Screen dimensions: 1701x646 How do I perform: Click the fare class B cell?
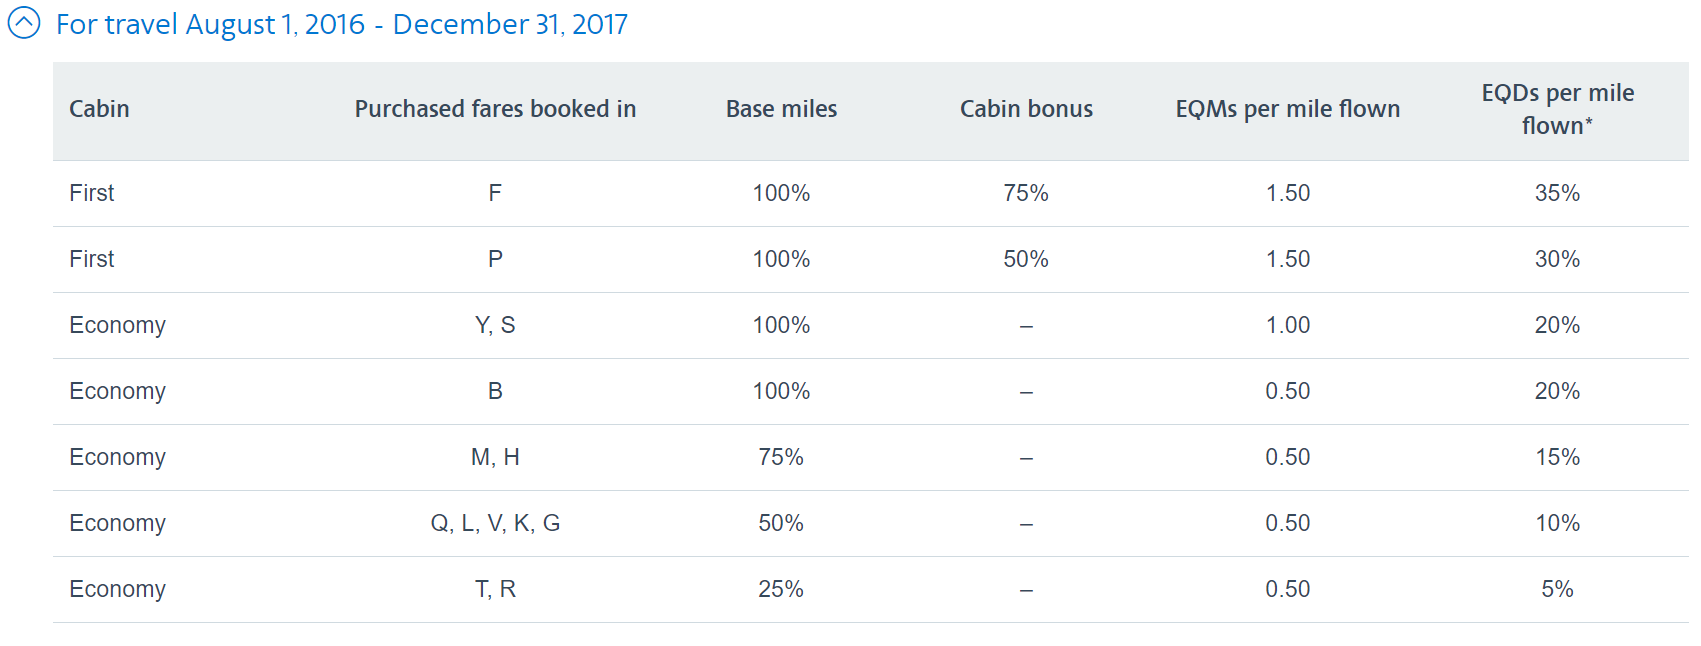click(495, 391)
